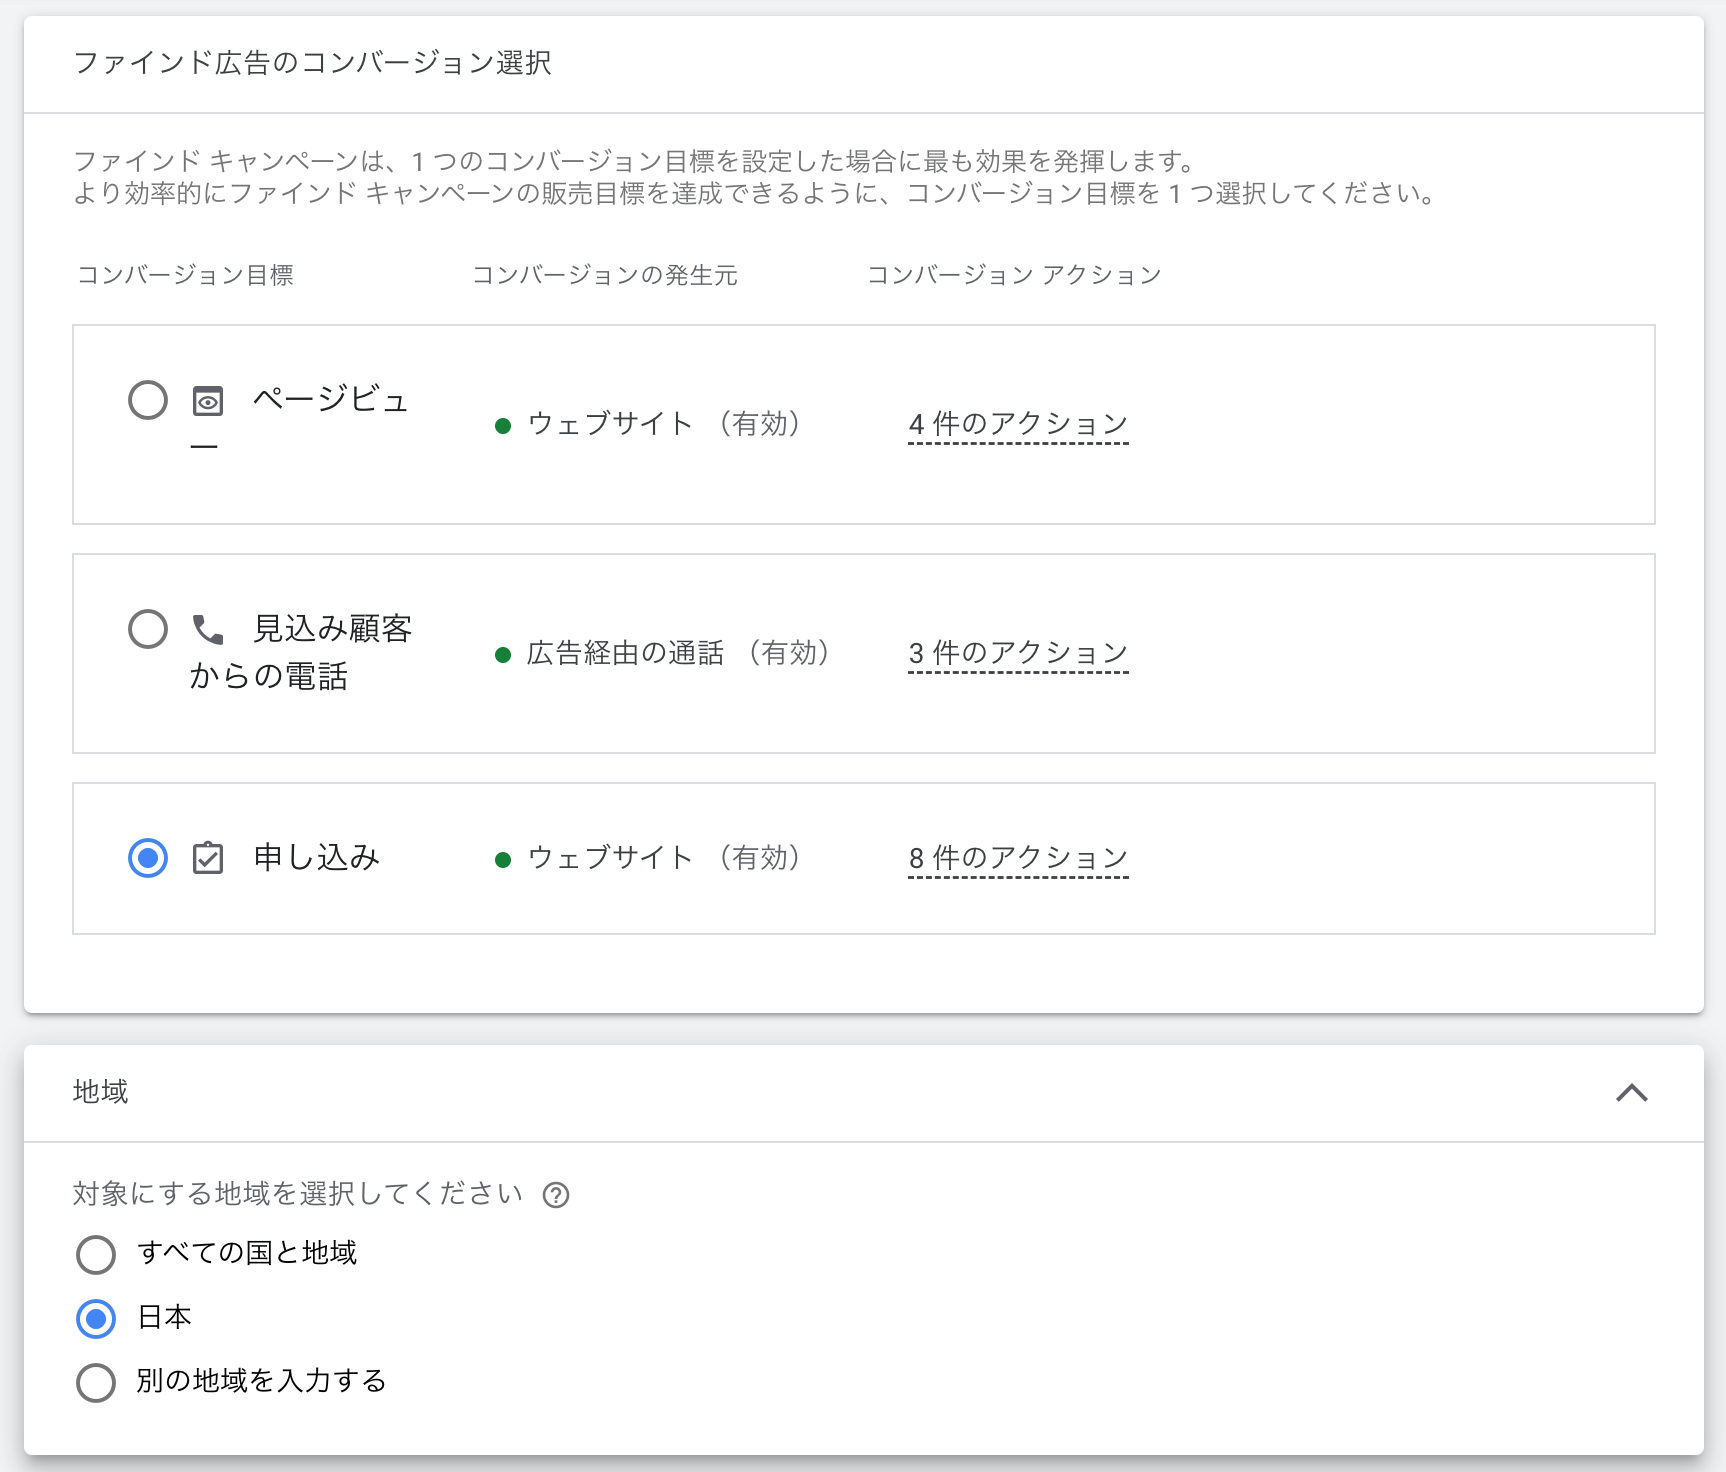The image size is (1726, 1472).
Task: Click the clipboard check icon for 申し込み
Action: tap(208, 858)
